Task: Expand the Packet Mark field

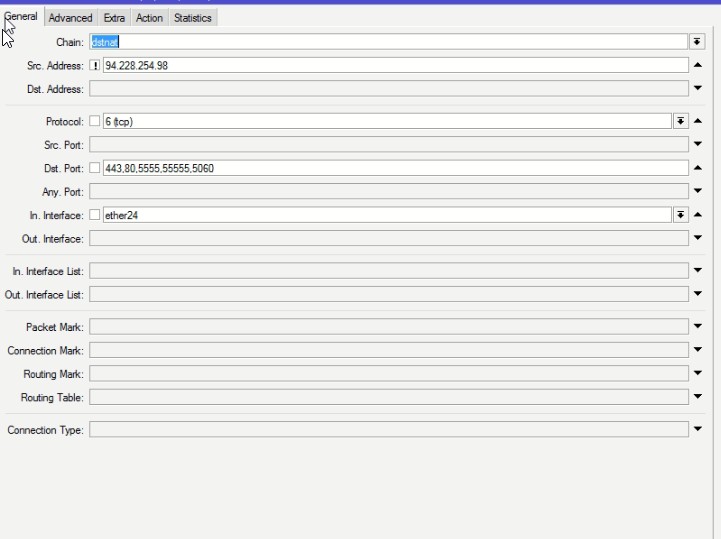Action: tap(698, 326)
